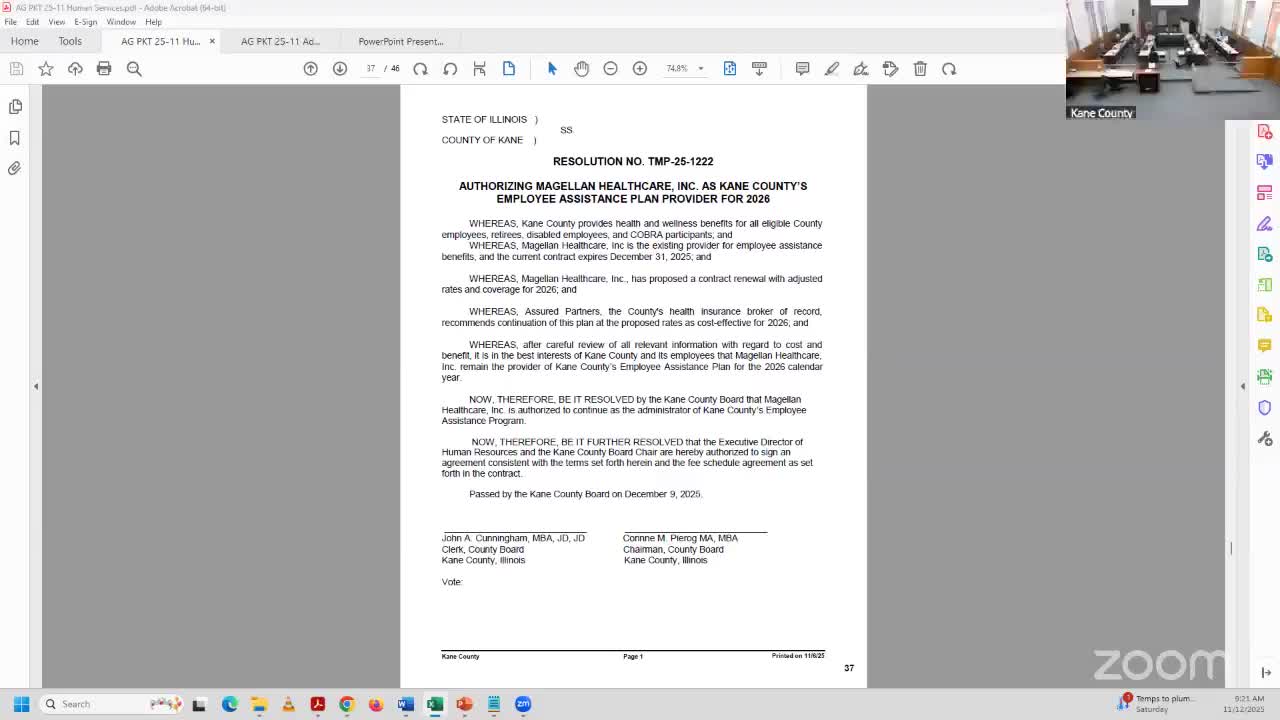The width and height of the screenshot is (1280, 720).
Task: Open the Bookmarks panel
Action: (x=14, y=138)
